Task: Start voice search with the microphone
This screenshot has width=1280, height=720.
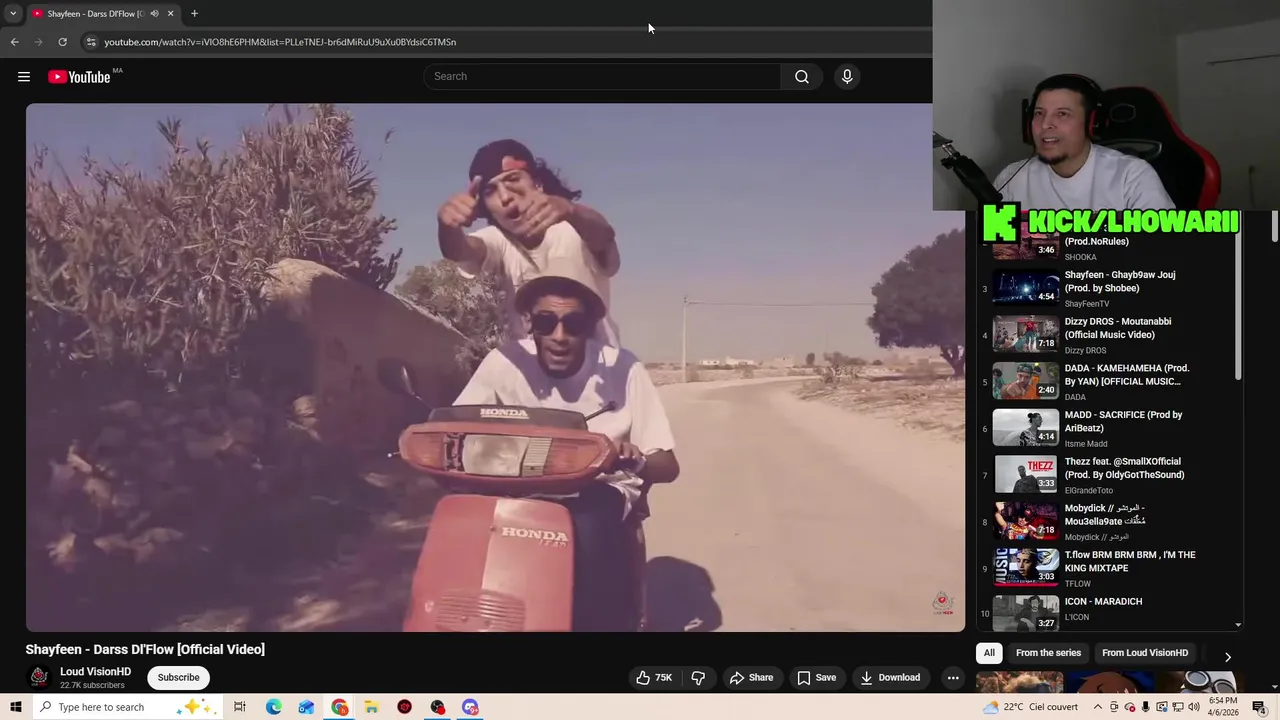Action: [847, 77]
